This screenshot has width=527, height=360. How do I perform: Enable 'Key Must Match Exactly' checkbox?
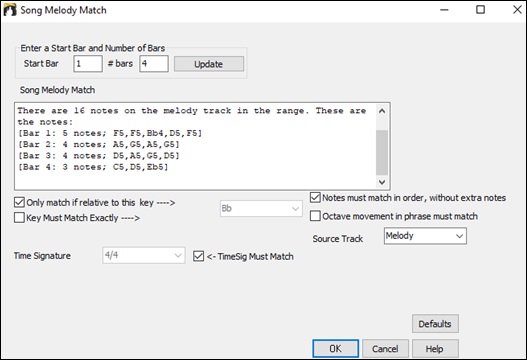19,218
